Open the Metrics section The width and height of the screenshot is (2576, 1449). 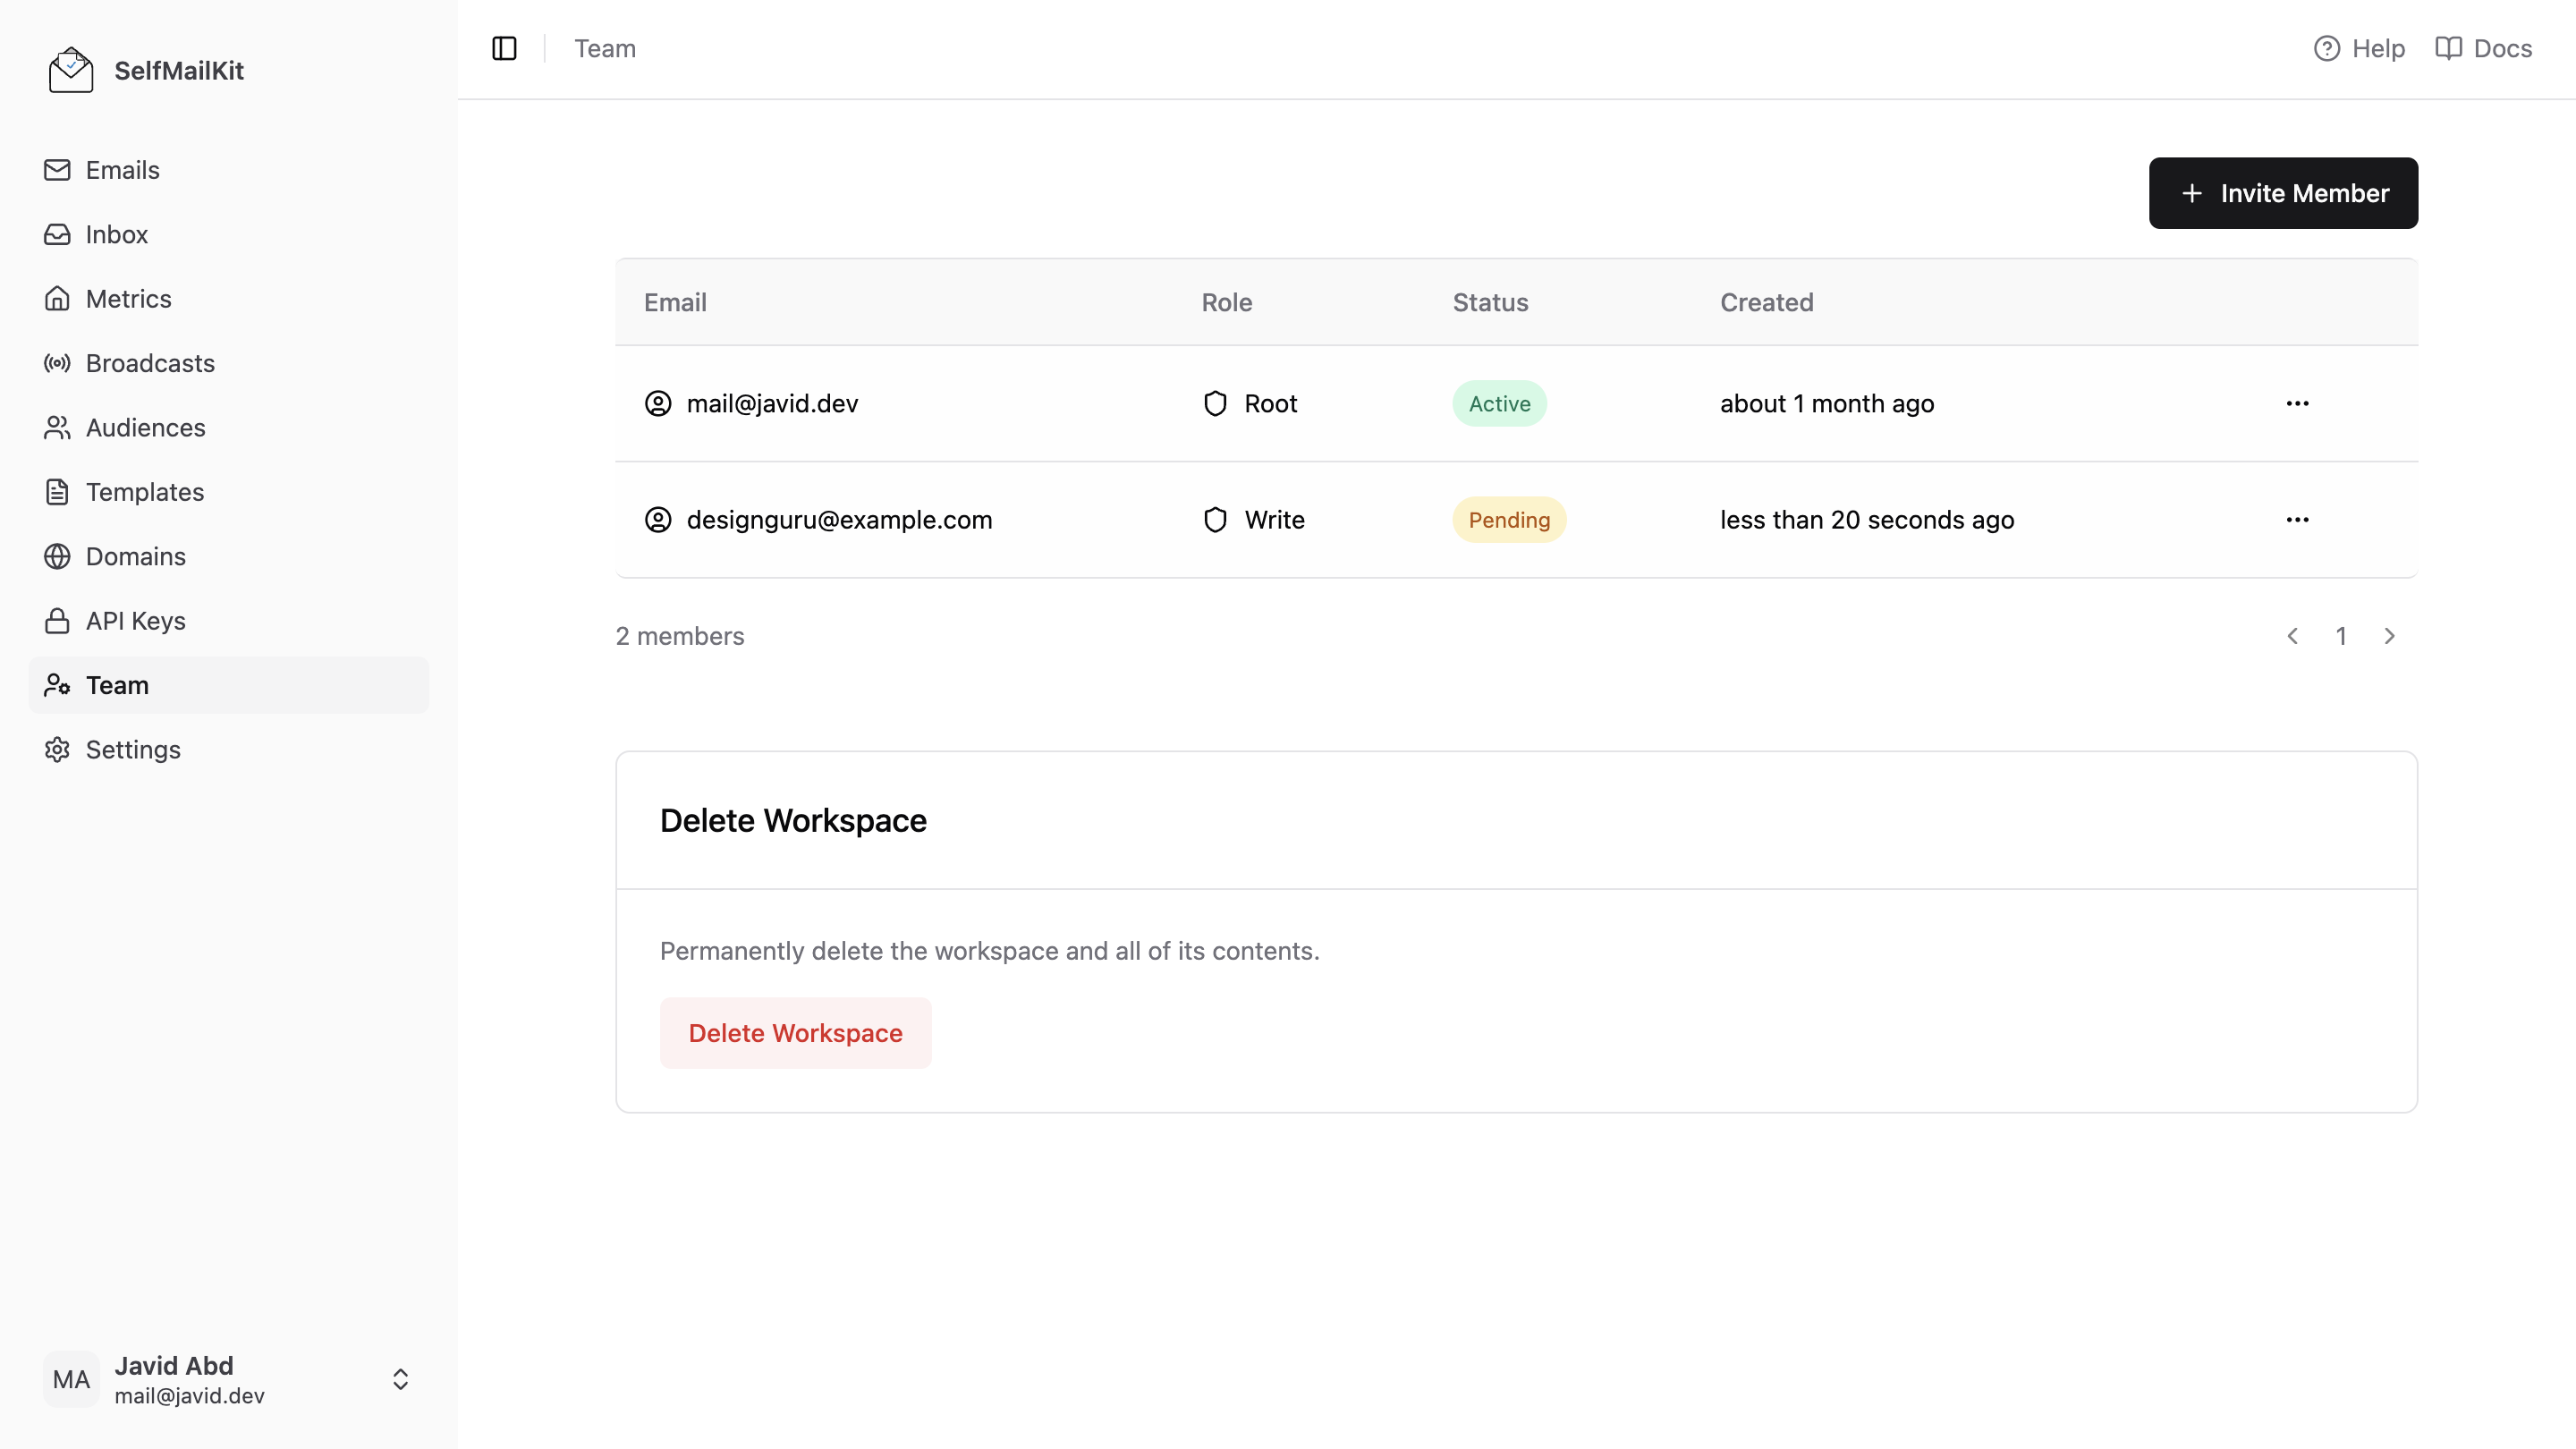(x=229, y=299)
